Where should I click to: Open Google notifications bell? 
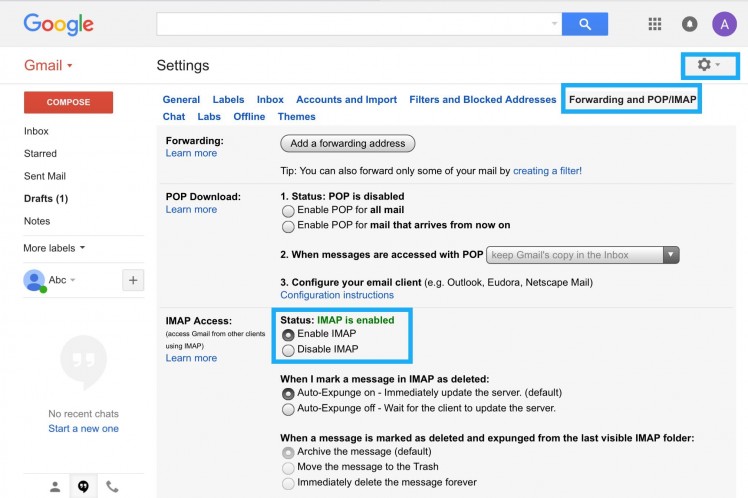pos(689,24)
